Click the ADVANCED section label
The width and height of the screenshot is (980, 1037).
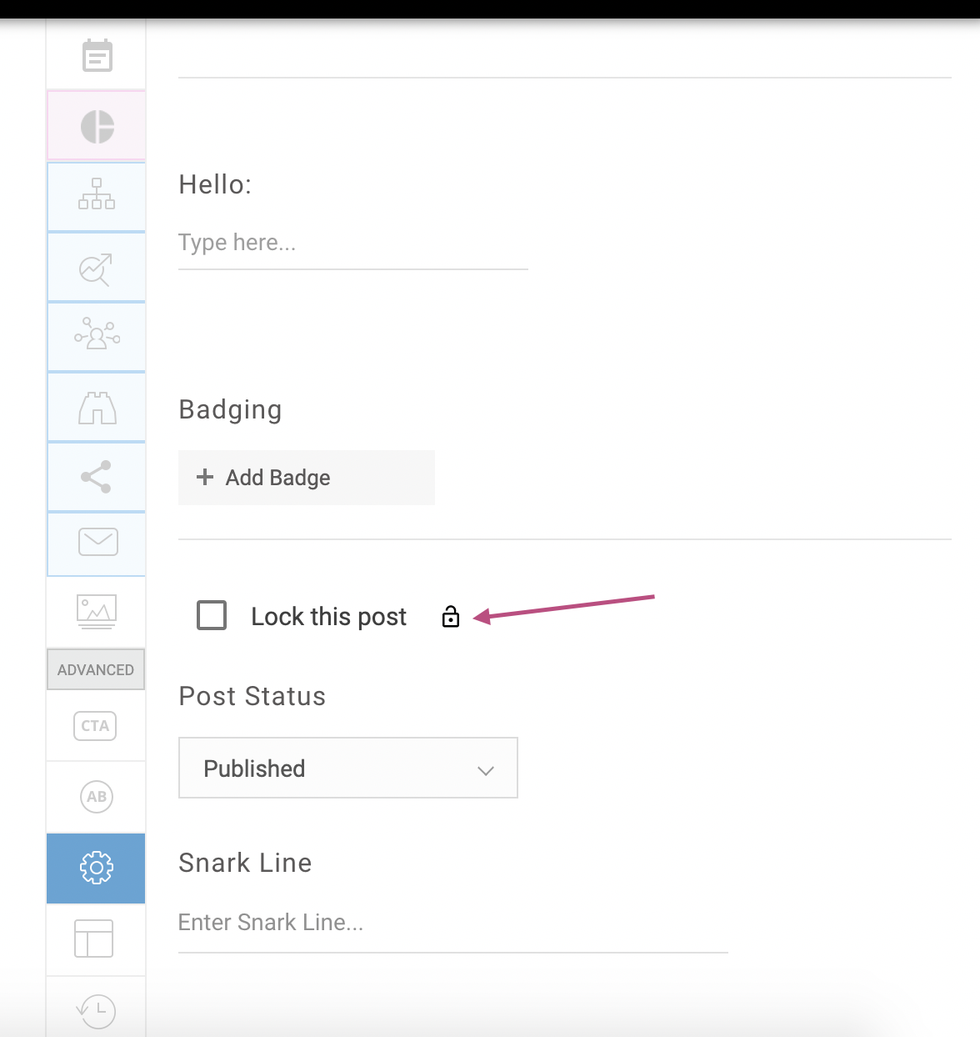[96, 670]
